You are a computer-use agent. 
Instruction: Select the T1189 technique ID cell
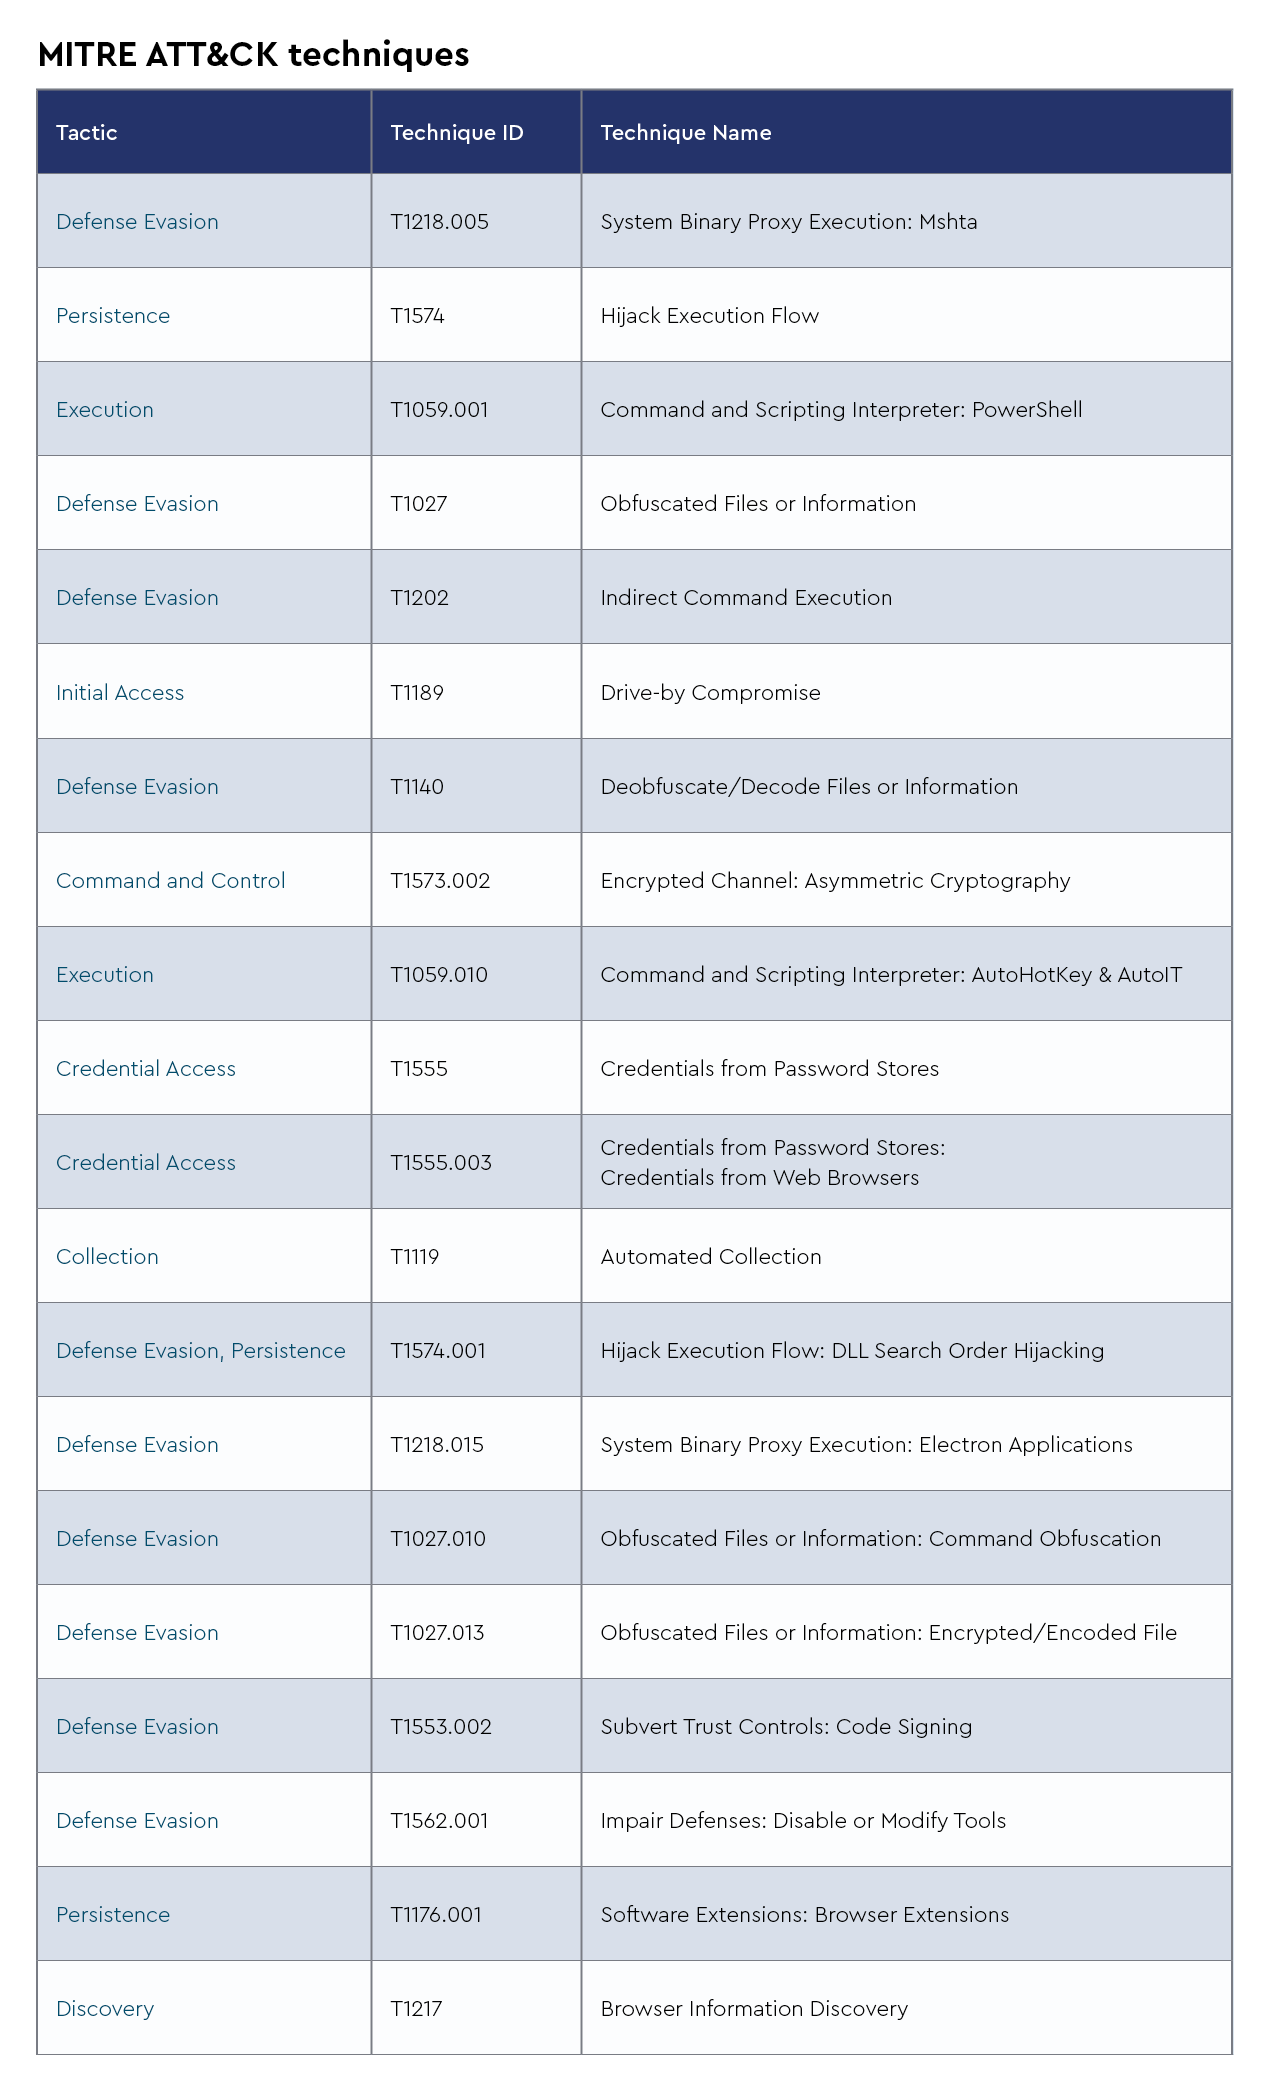(x=417, y=693)
